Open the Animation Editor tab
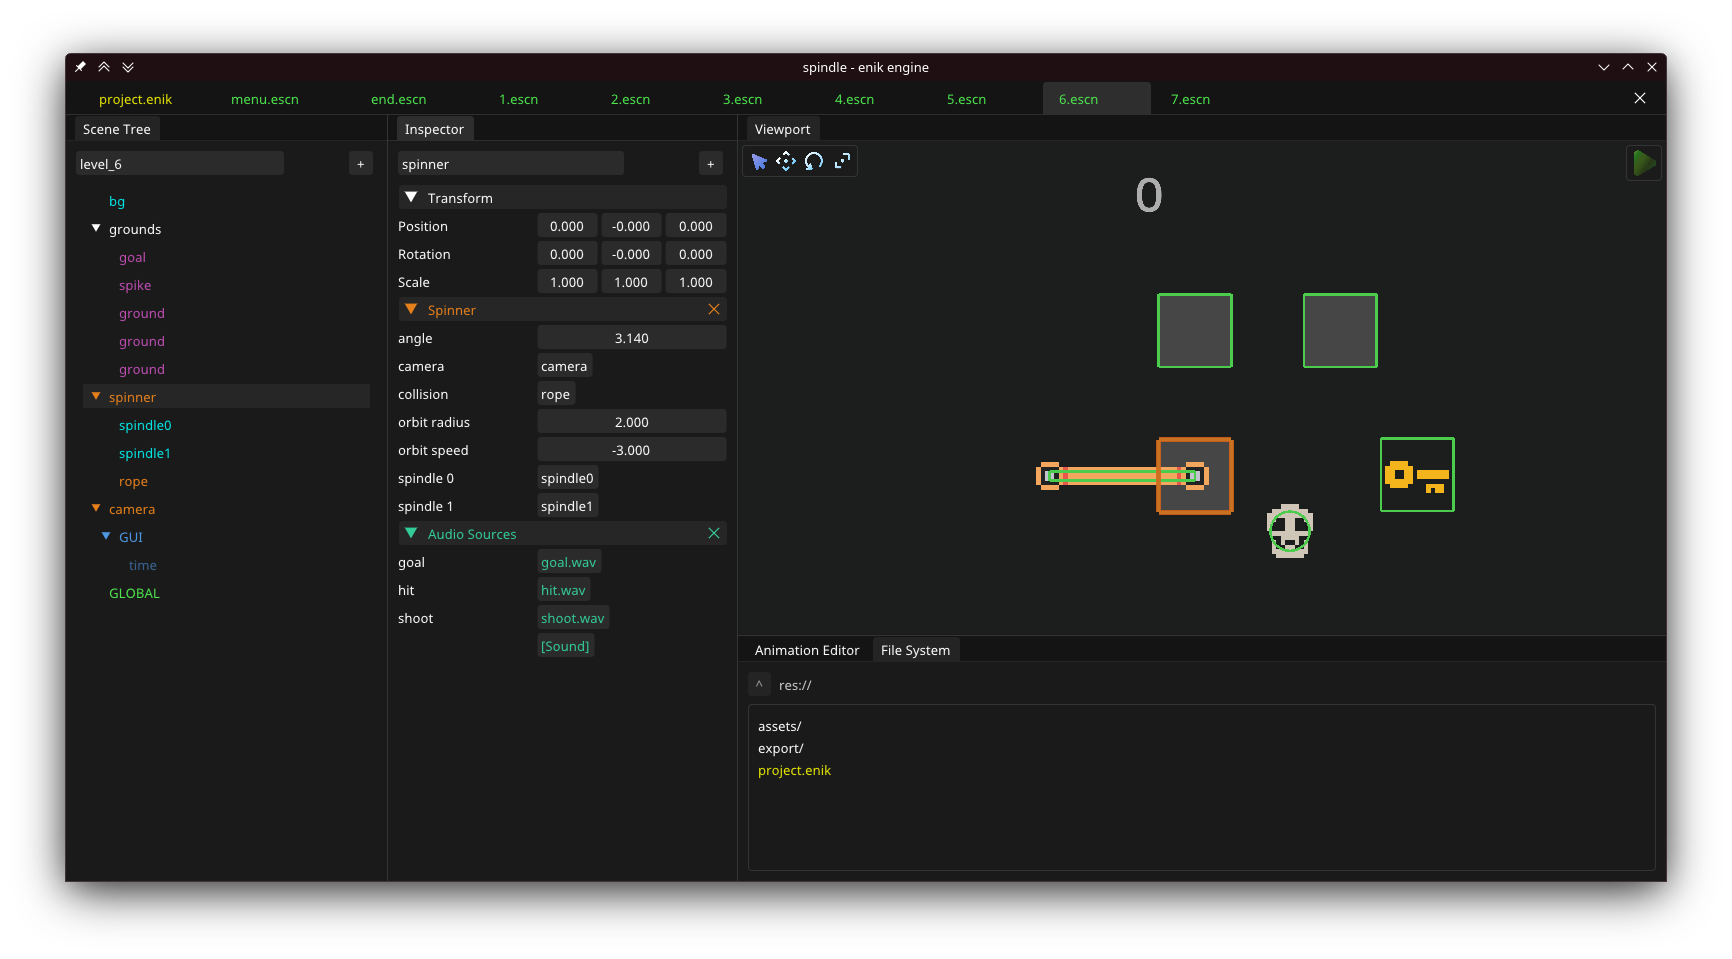Screen dimensions: 1732x959 (x=806, y=650)
